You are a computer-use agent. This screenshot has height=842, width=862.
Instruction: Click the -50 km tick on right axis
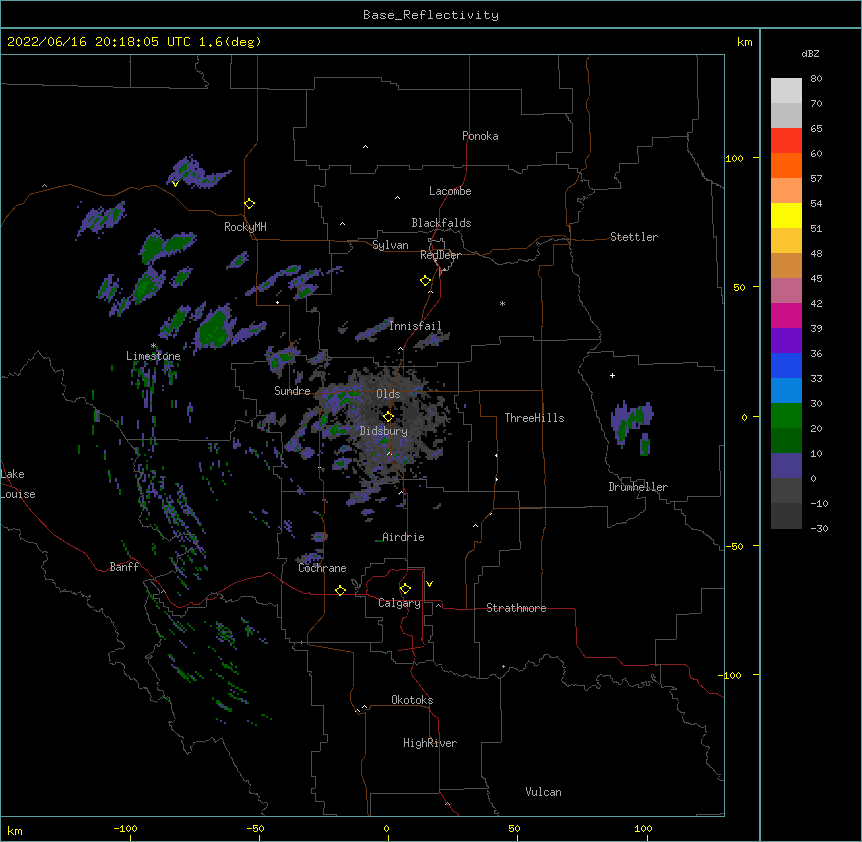tap(734, 546)
